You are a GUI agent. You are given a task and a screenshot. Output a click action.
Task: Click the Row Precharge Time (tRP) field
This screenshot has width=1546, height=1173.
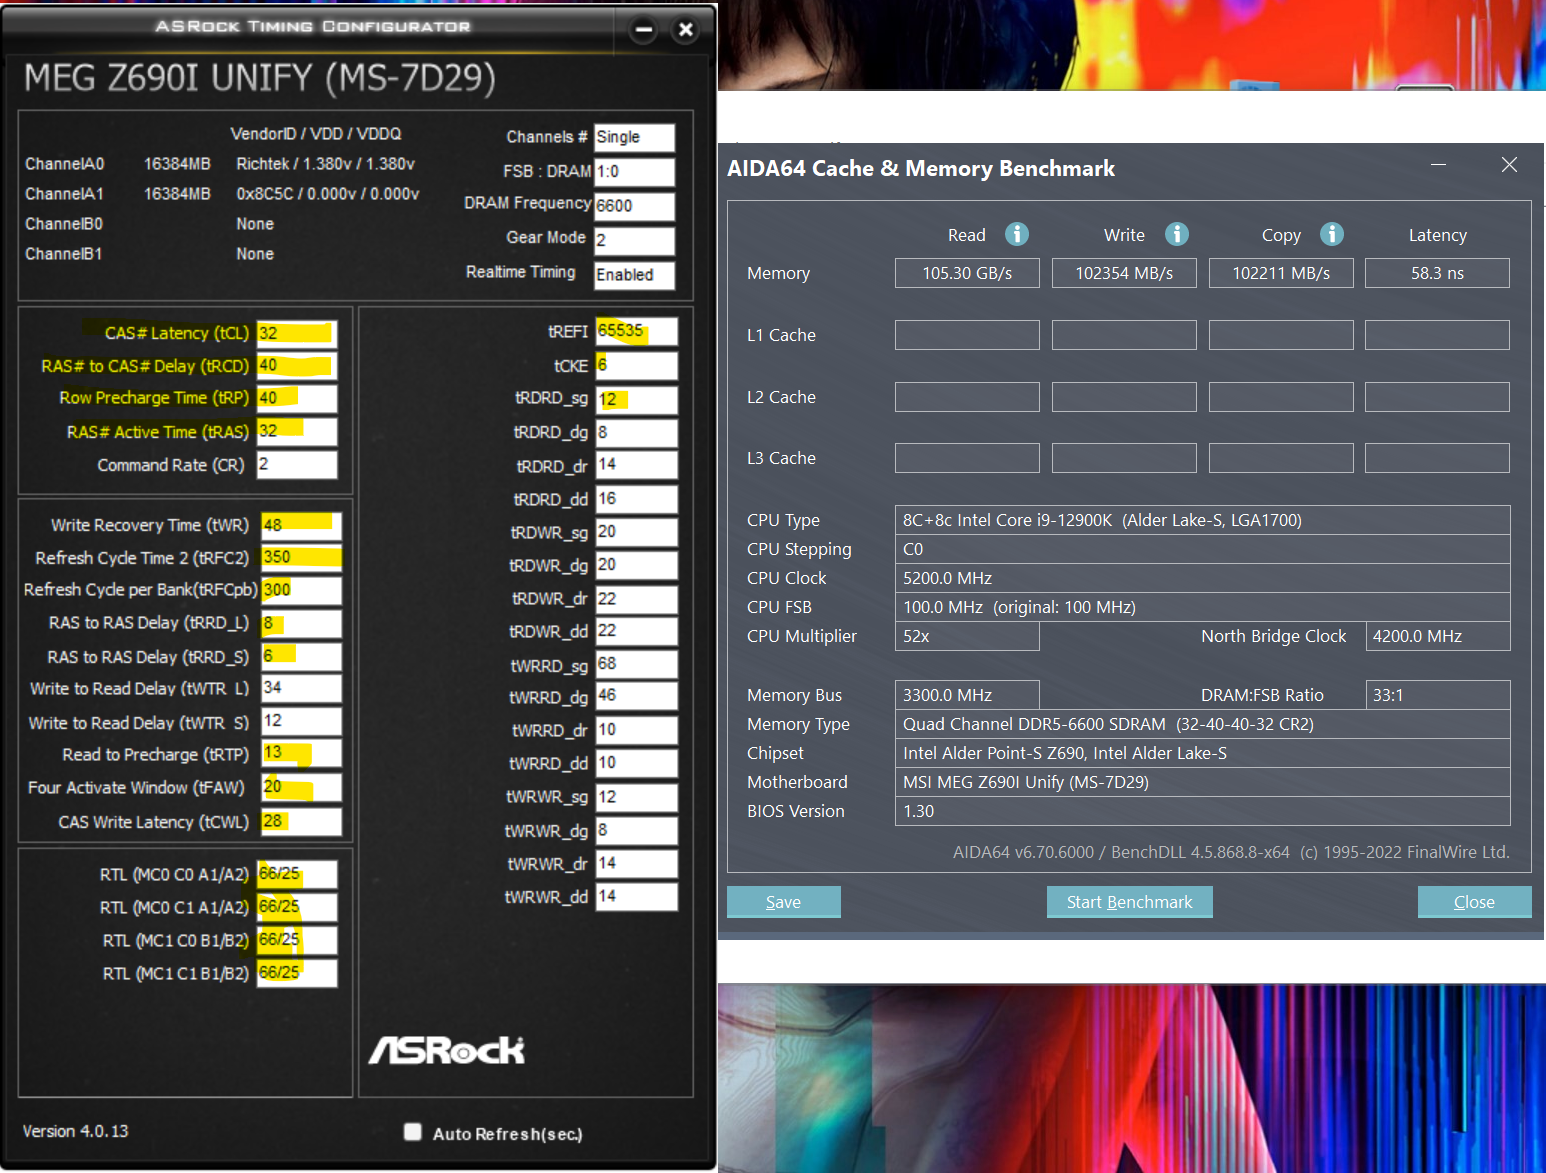click(297, 398)
